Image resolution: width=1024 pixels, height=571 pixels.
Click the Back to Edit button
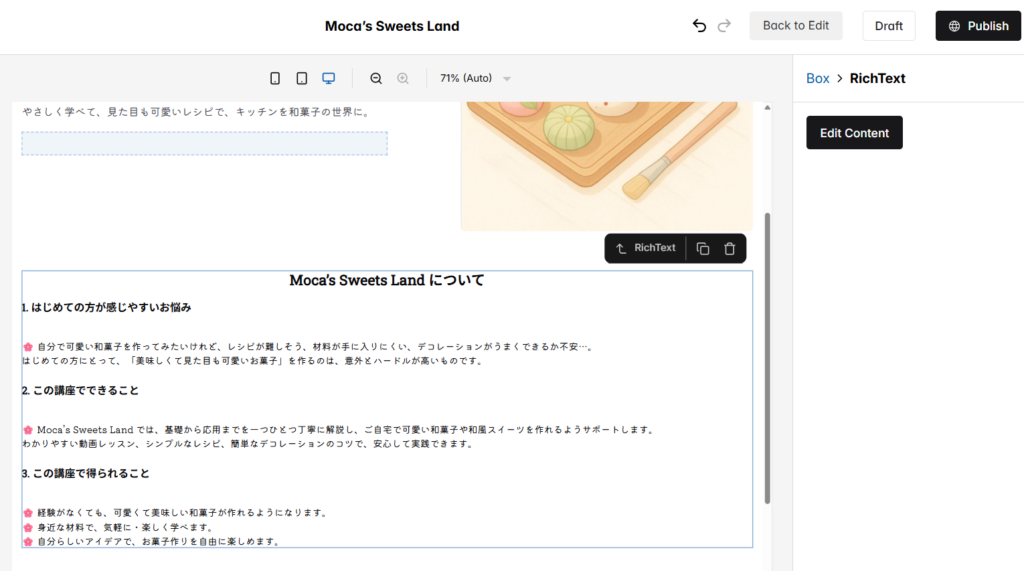[x=795, y=26]
